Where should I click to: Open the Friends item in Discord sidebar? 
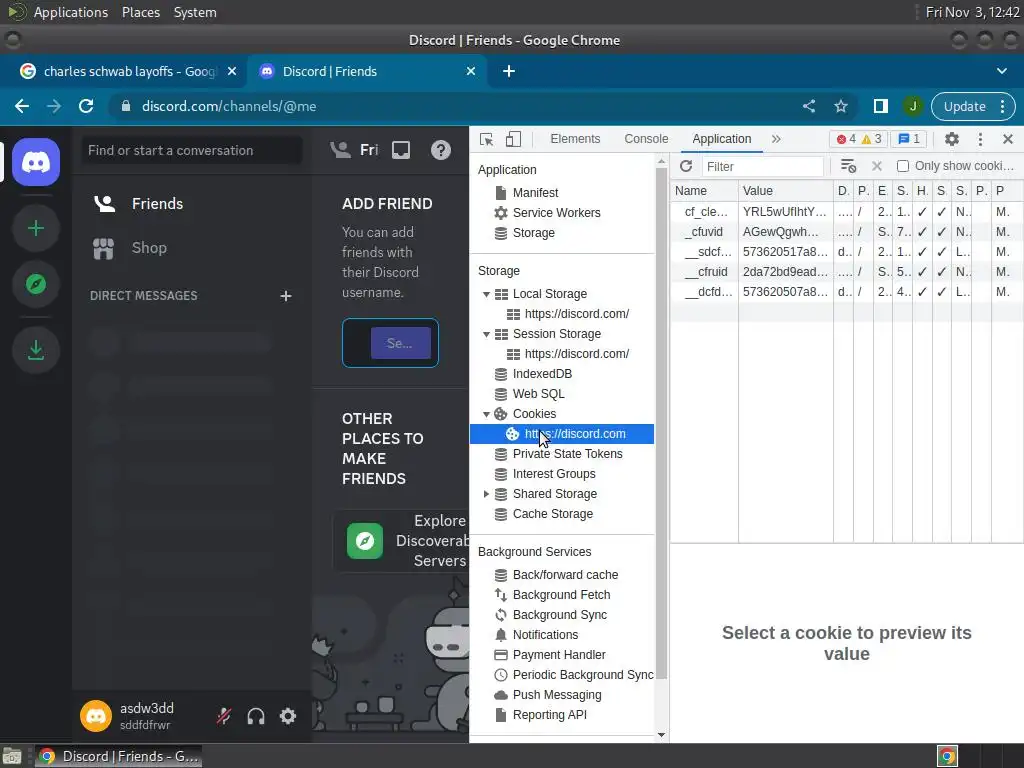click(x=191, y=204)
